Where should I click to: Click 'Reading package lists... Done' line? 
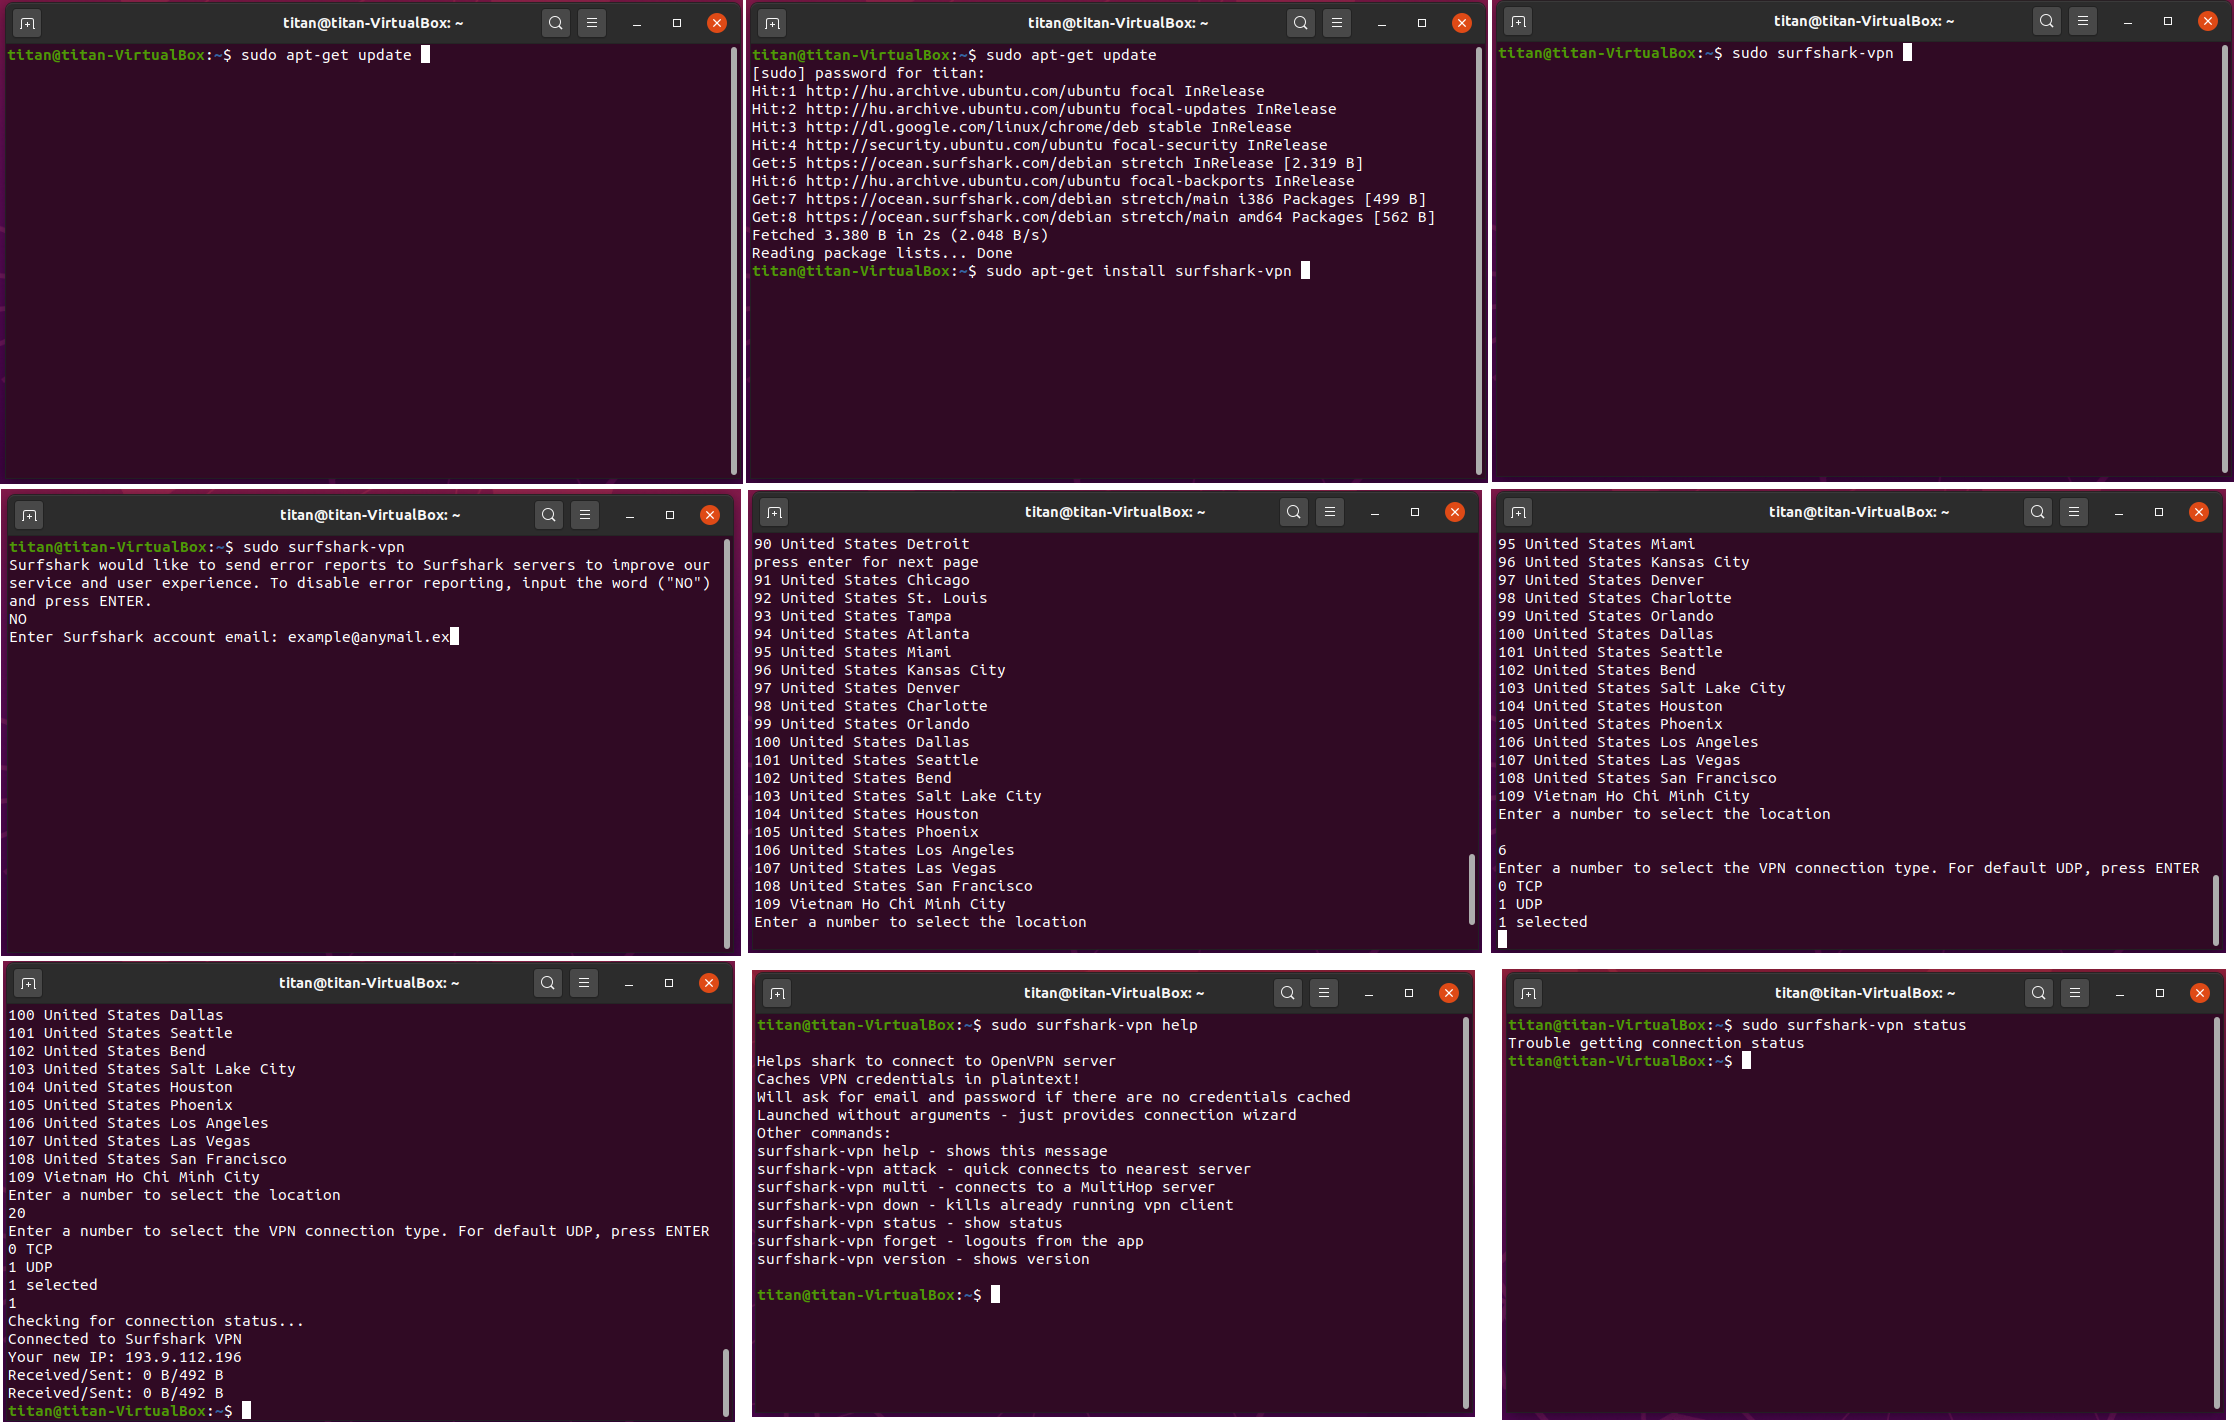coord(882,253)
